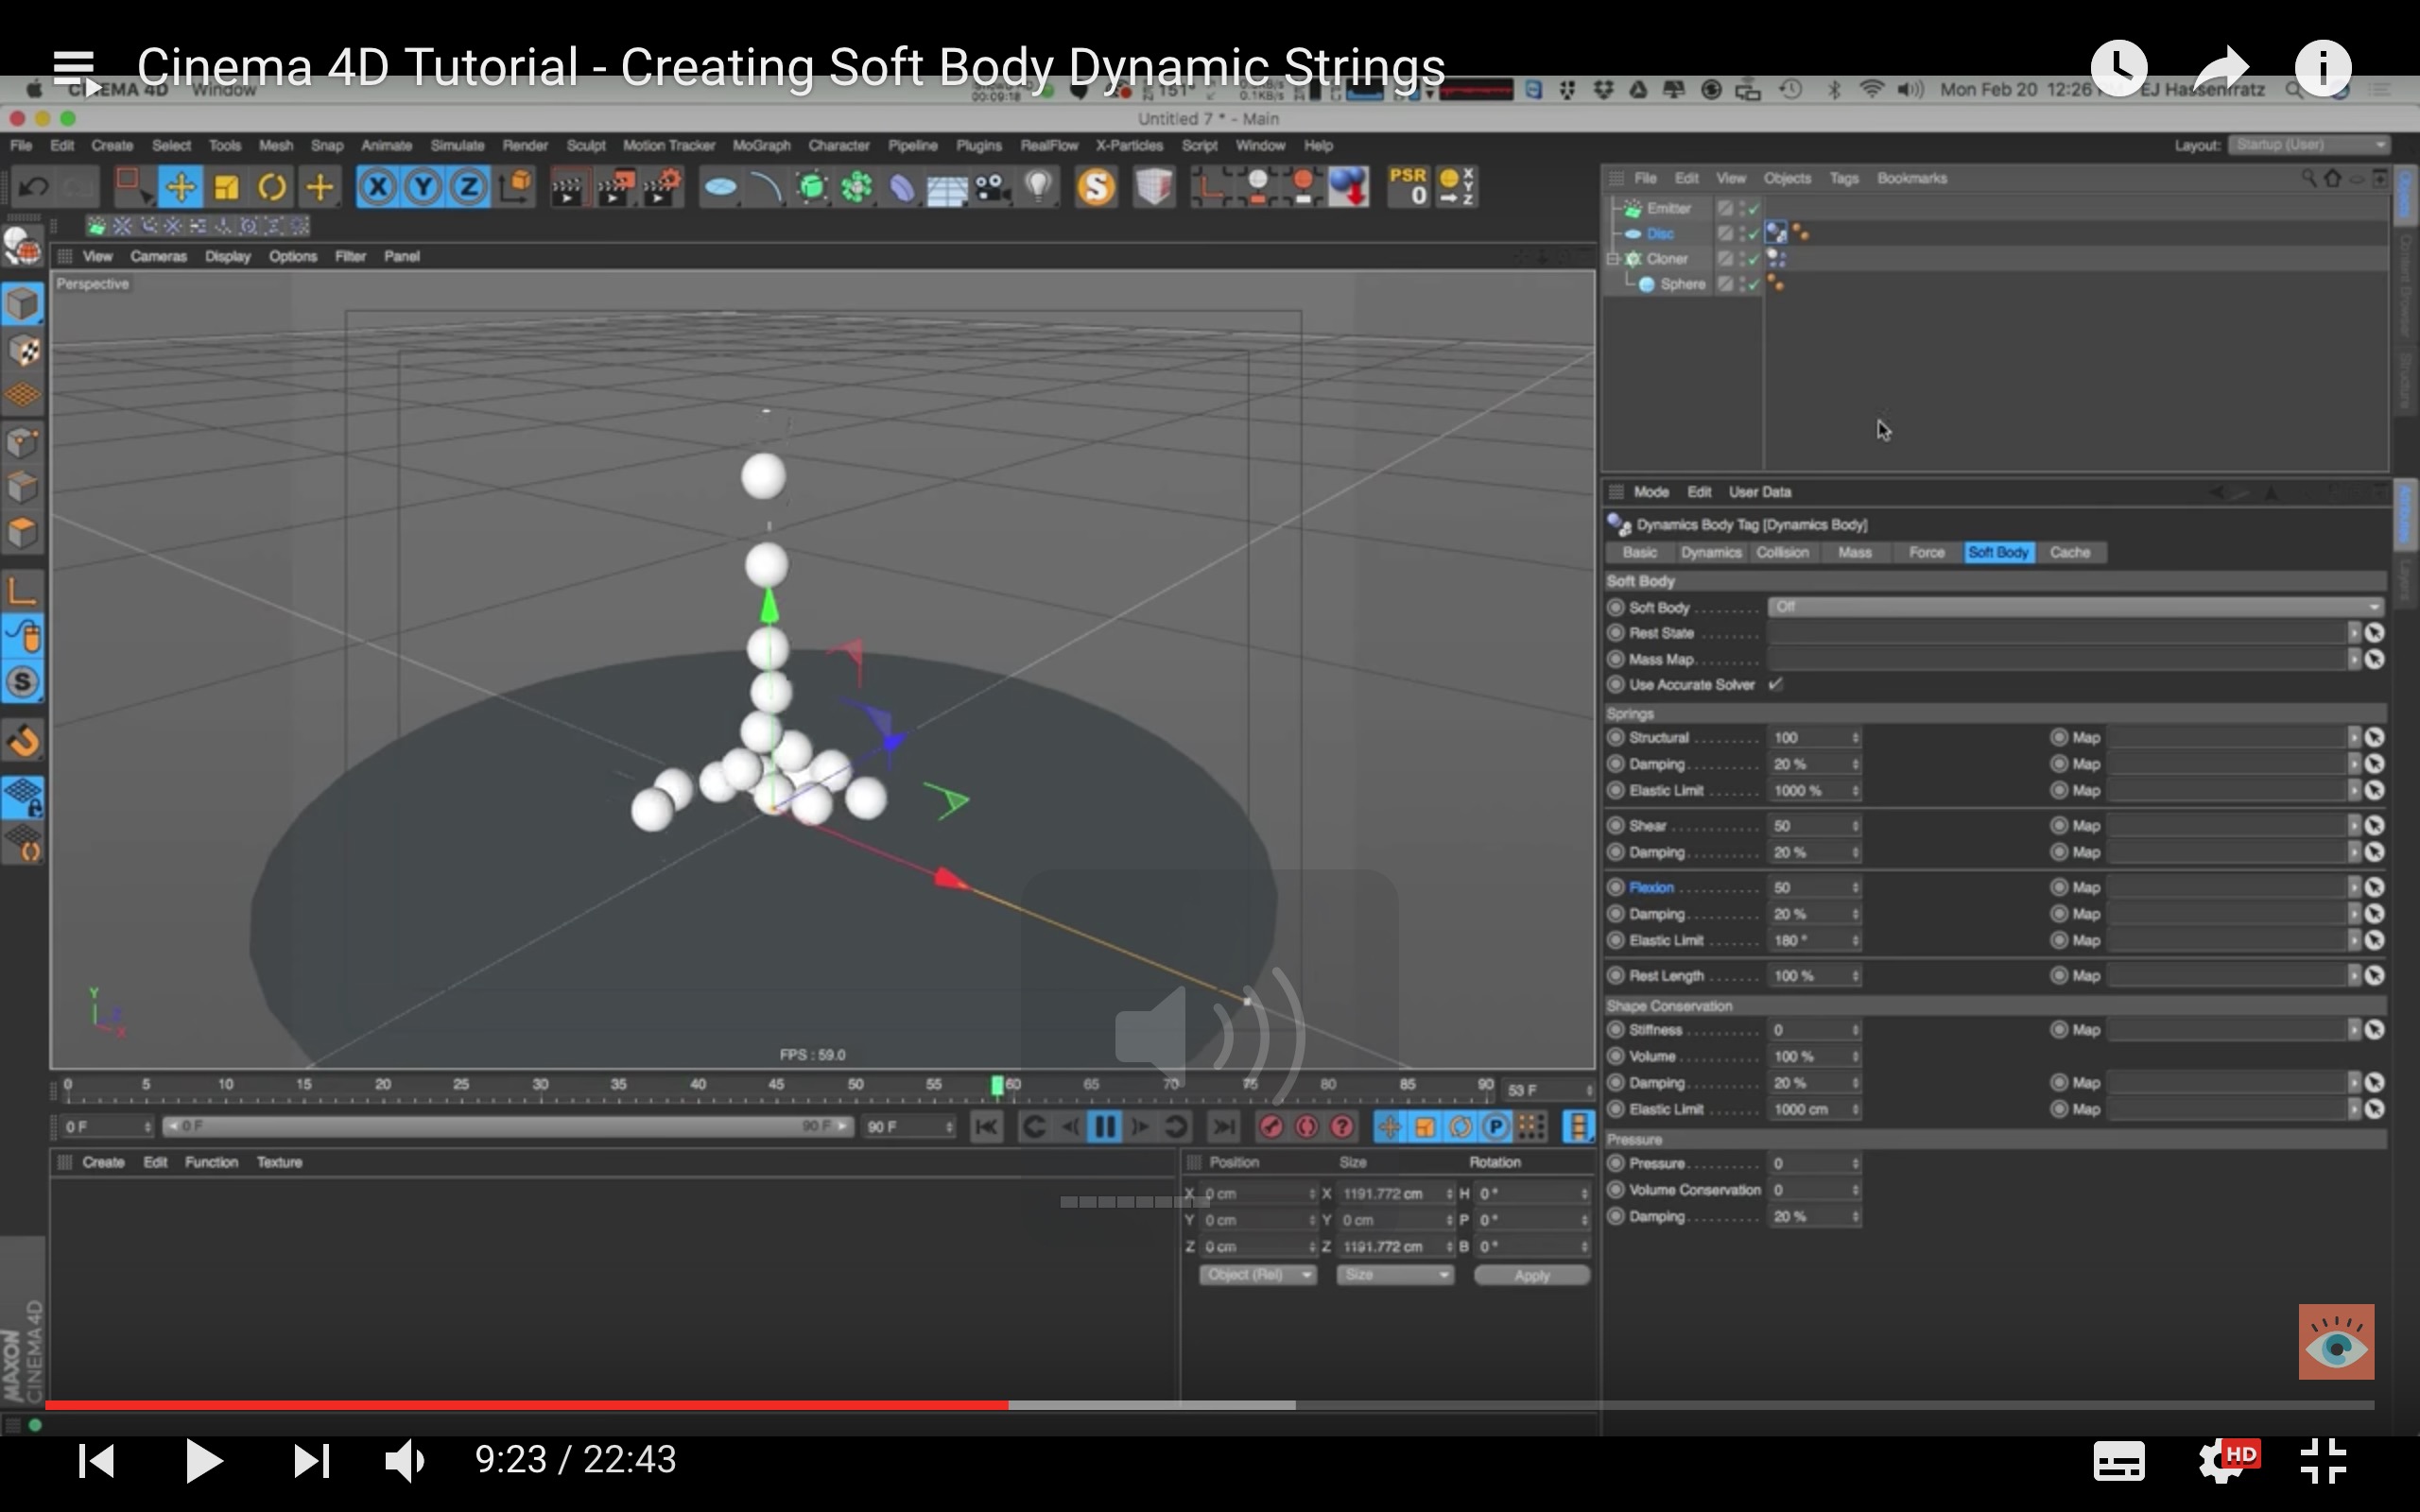
Task: Click the orange S plugin icon
Action: click(x=1096, y=187)
